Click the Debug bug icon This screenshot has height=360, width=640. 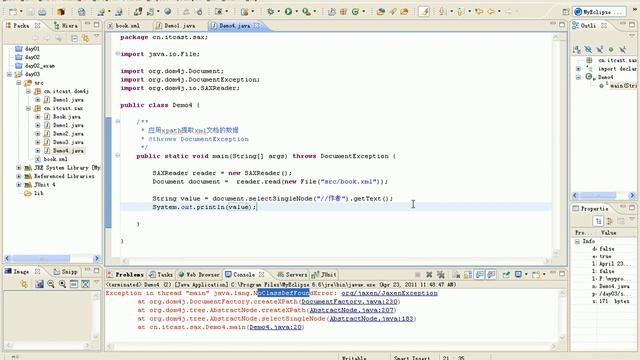270,12
